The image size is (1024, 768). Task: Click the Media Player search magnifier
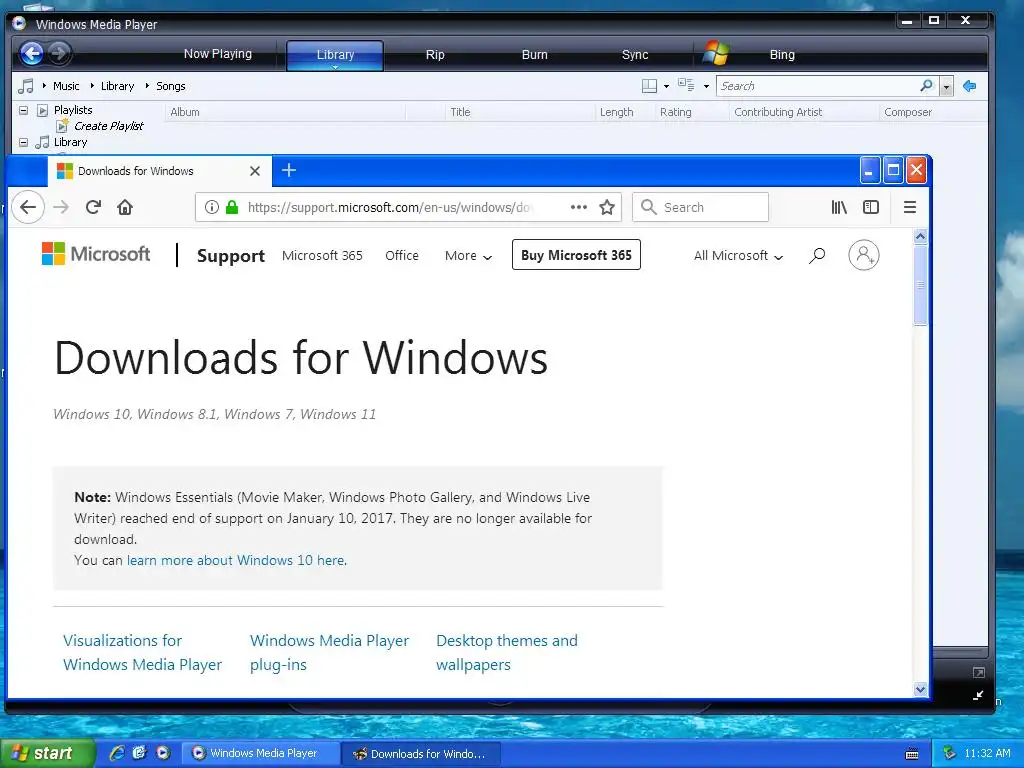coord(926,86)
